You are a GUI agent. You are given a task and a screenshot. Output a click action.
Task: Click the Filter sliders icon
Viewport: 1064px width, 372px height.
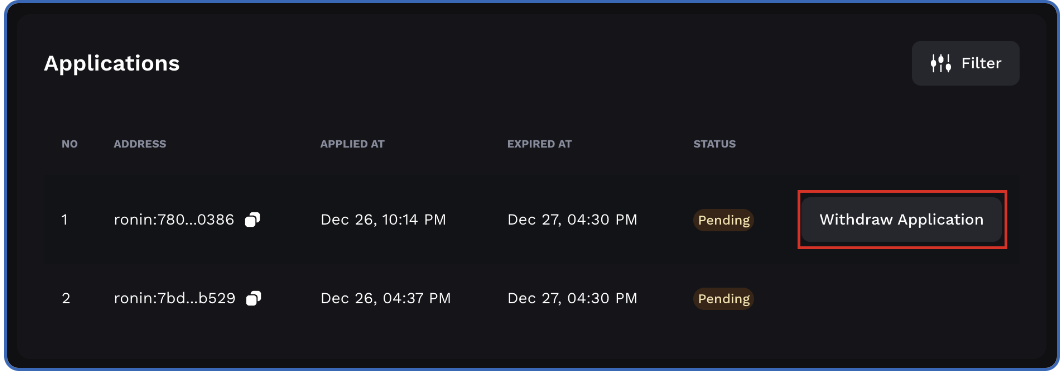click(x=940, y=63)
